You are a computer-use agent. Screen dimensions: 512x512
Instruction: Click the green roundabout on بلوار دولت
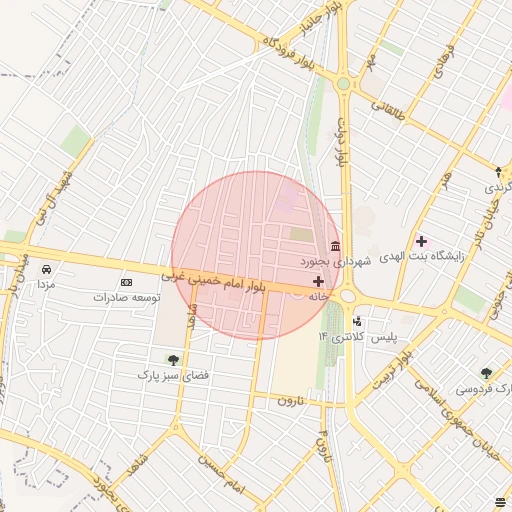coord(343,84)
